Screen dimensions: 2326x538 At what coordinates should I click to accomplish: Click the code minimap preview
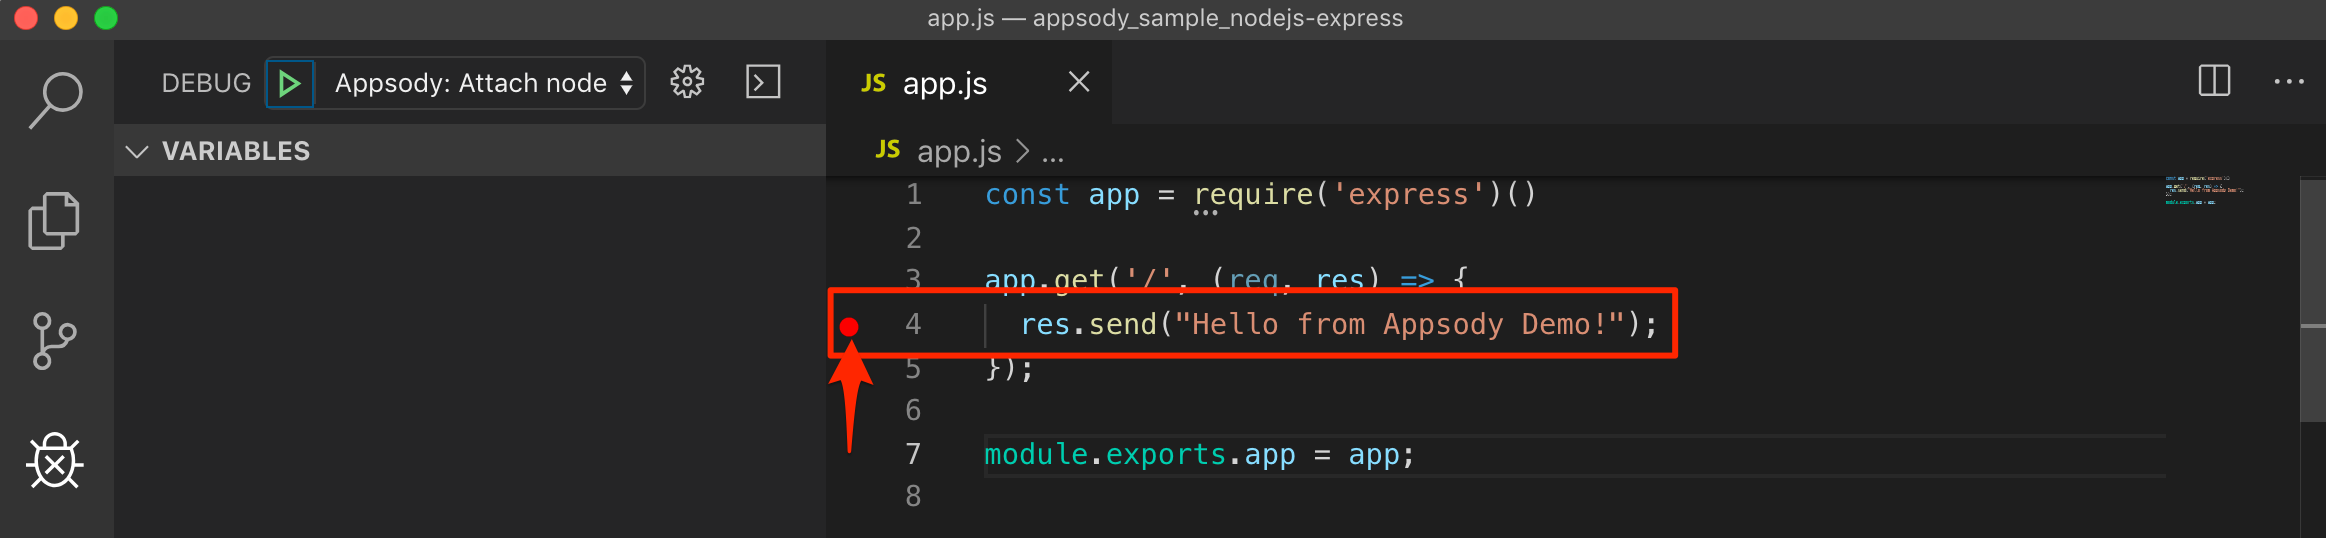coord(2204,190)
